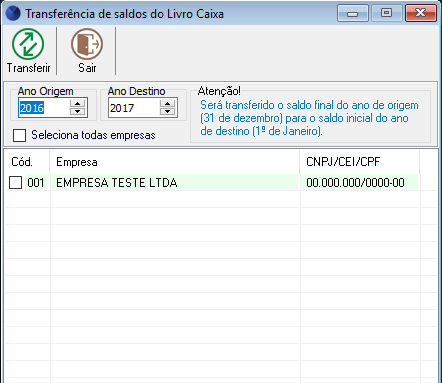Viewport: 442px width, 383px height.
Task: Increase Ano Origem with up arrow
Action: pos(77,103)
